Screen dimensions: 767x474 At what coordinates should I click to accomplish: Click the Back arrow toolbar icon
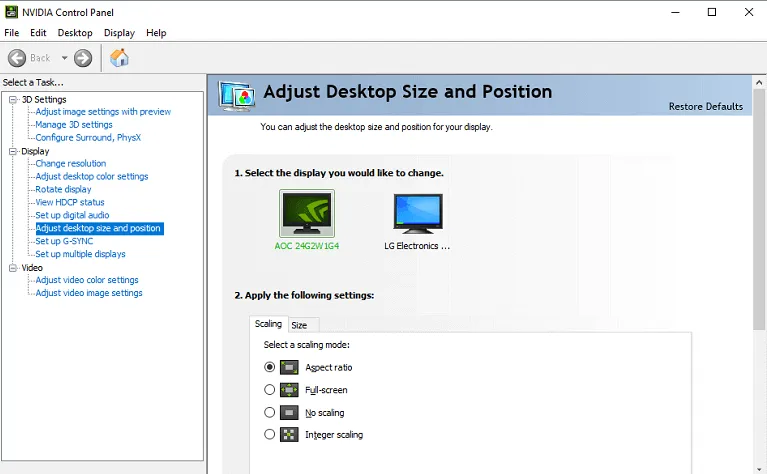point(17,58)
